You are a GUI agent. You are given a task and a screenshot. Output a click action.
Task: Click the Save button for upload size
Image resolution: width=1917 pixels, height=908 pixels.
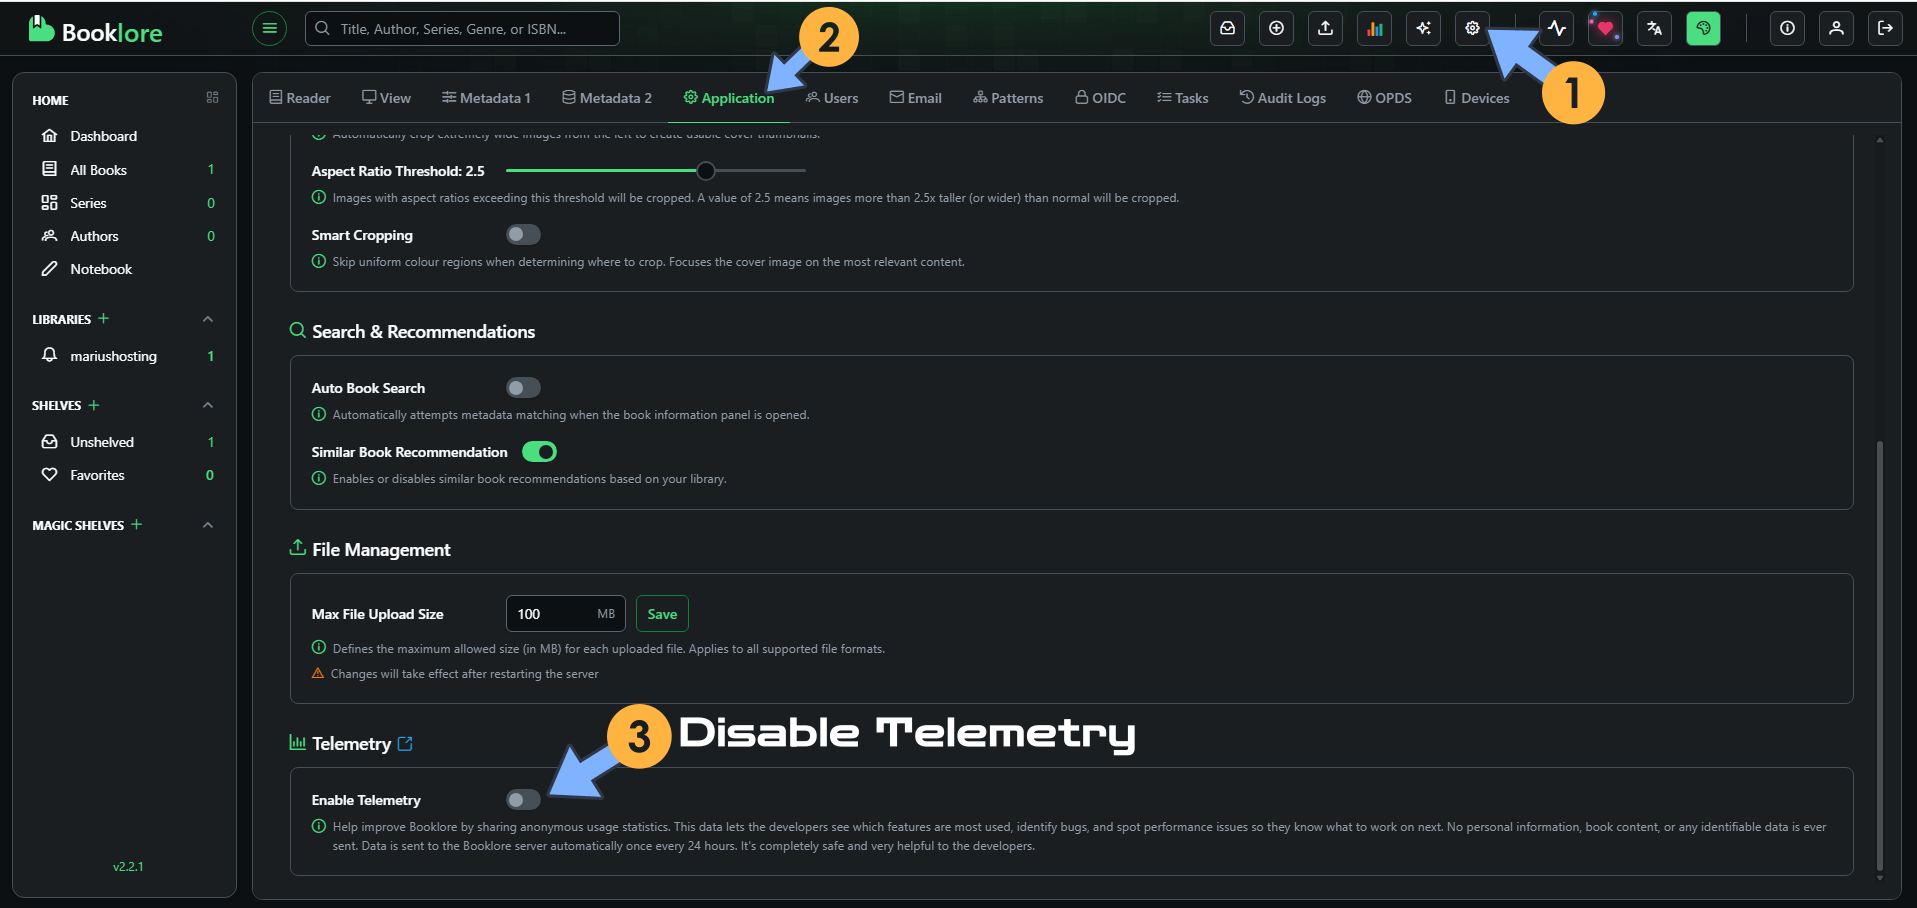[662, 613]
